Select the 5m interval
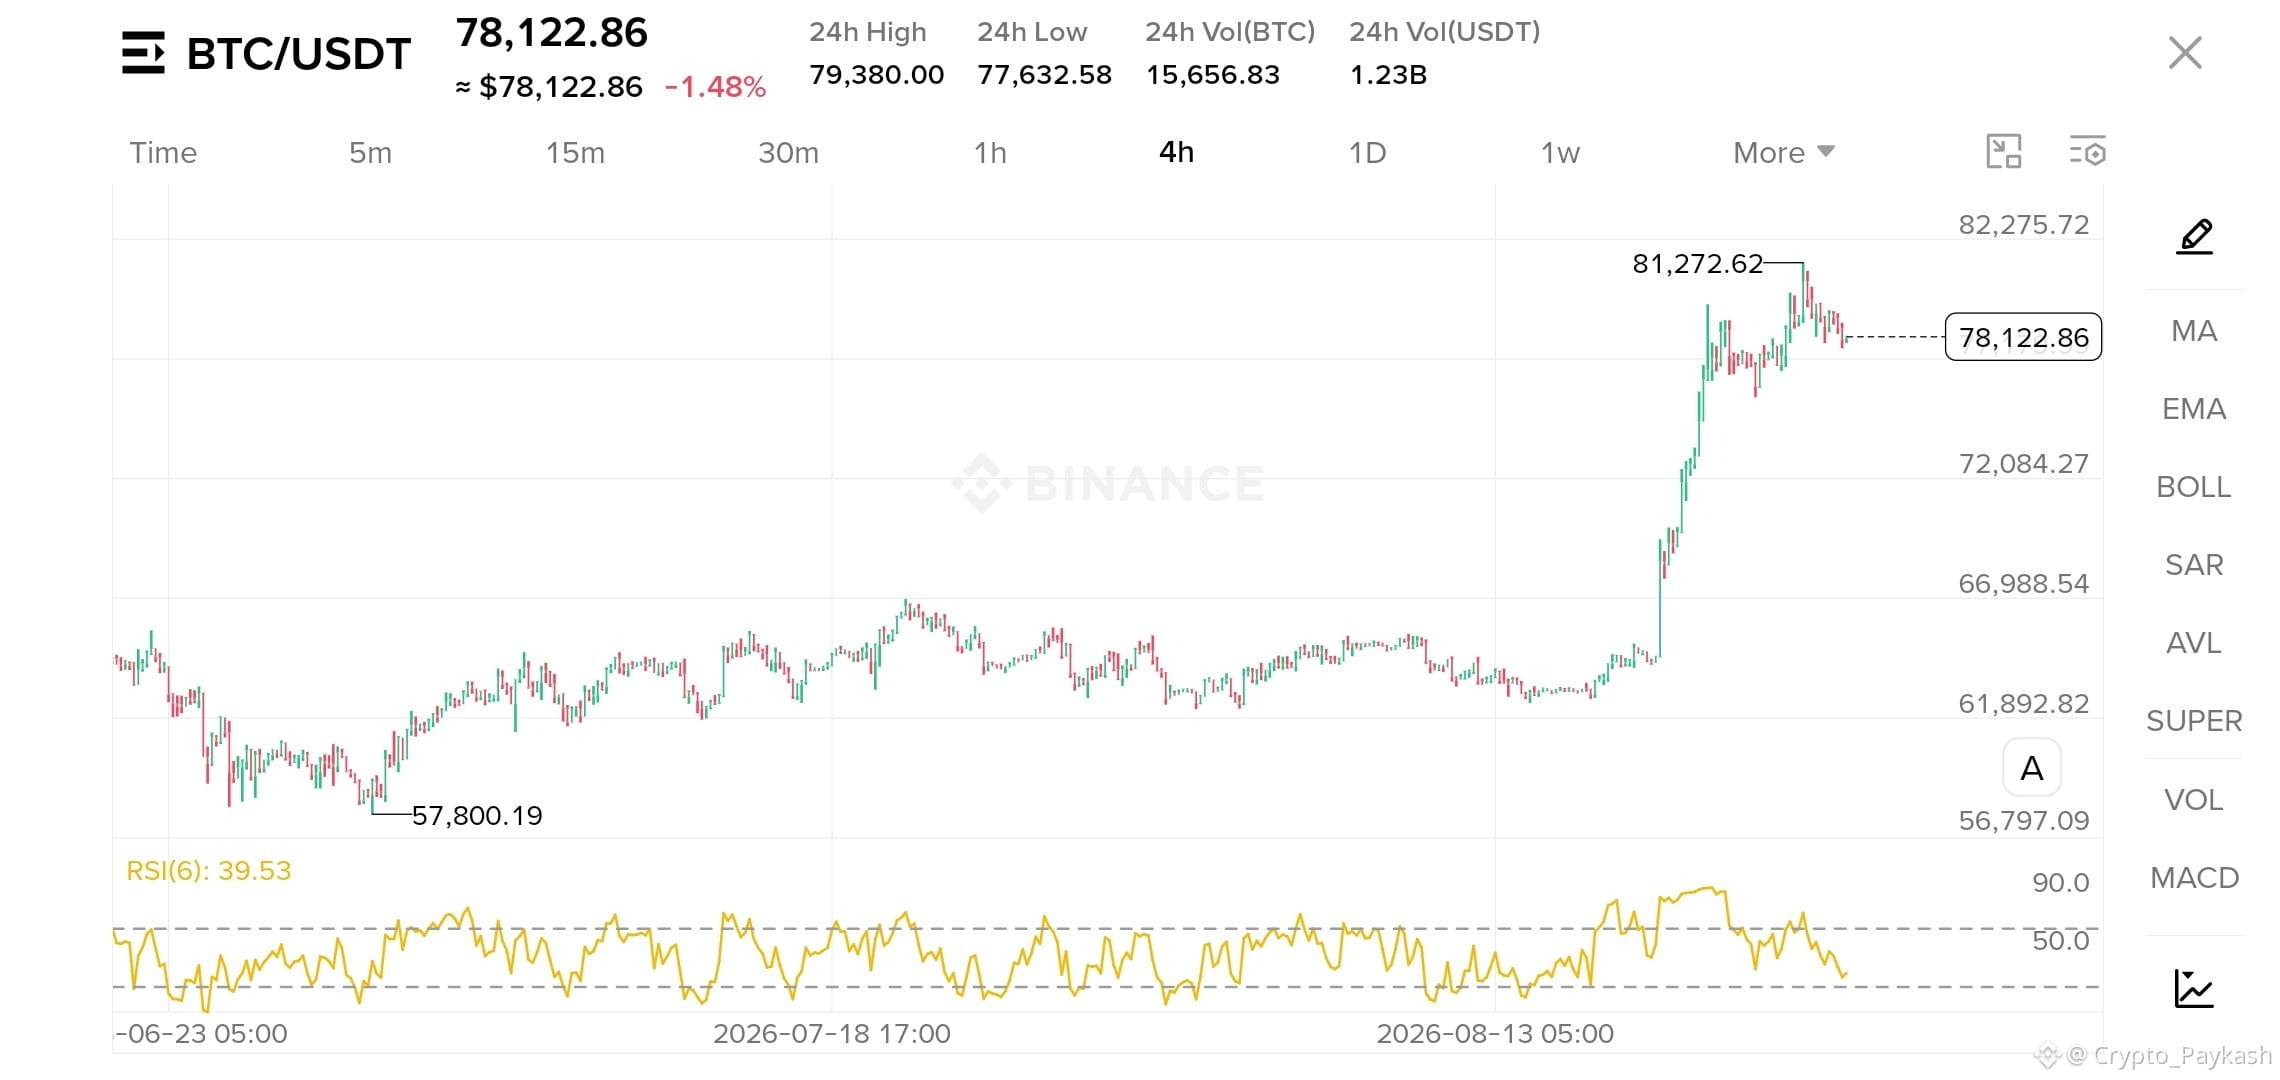Image resolution: width=2280 pixels, height=1080 pixels. tap(370, 153)
